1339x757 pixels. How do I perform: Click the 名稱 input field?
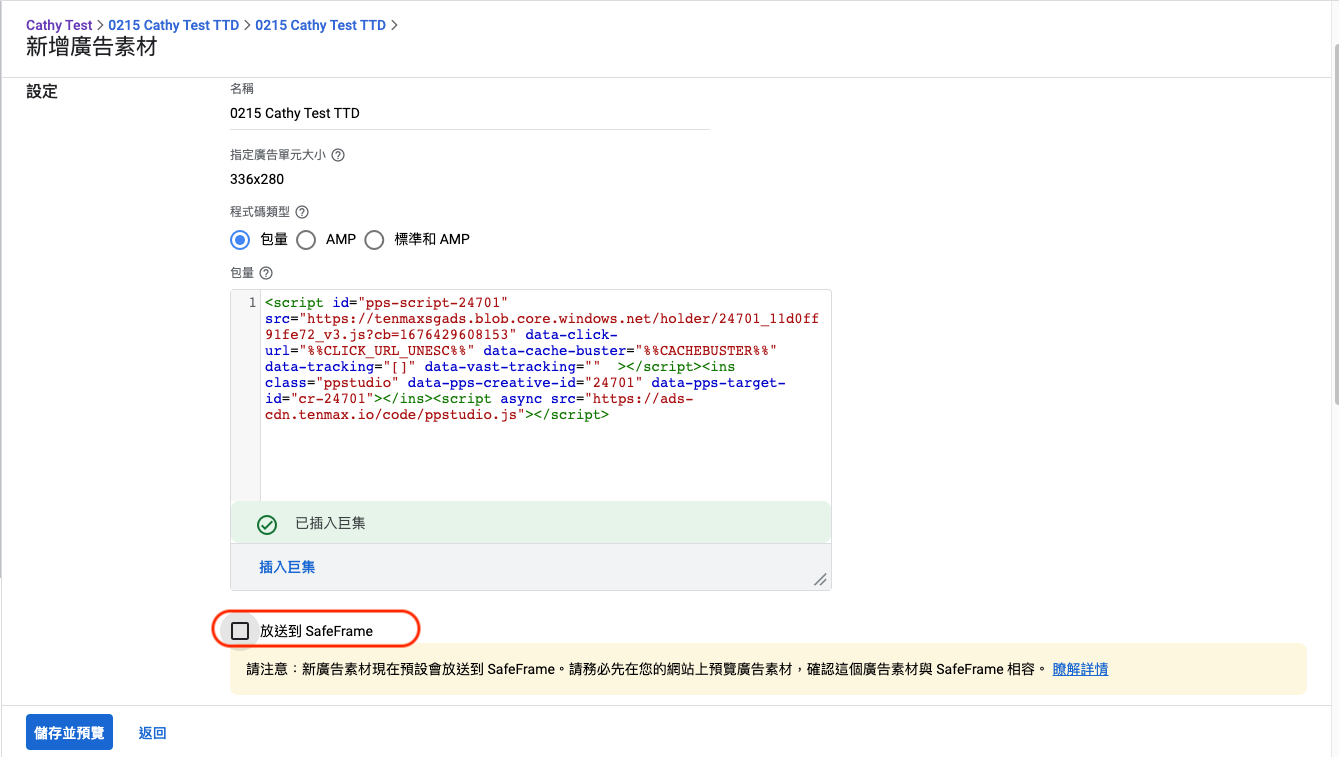pyautogui.click(x=470, y=114)
